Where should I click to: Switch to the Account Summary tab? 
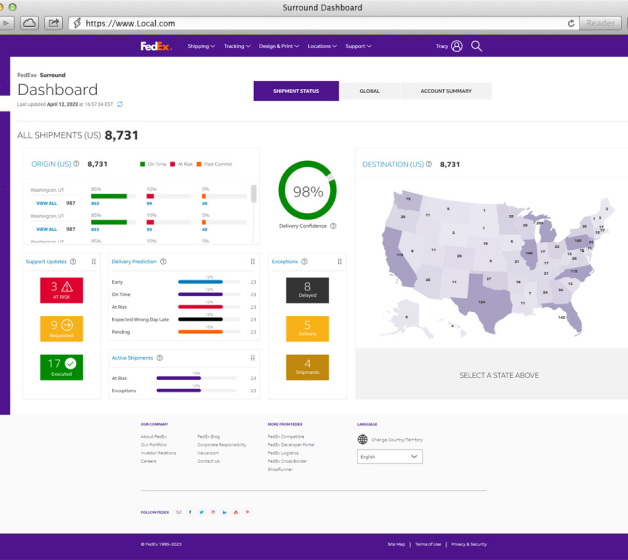tap(446, 91)
